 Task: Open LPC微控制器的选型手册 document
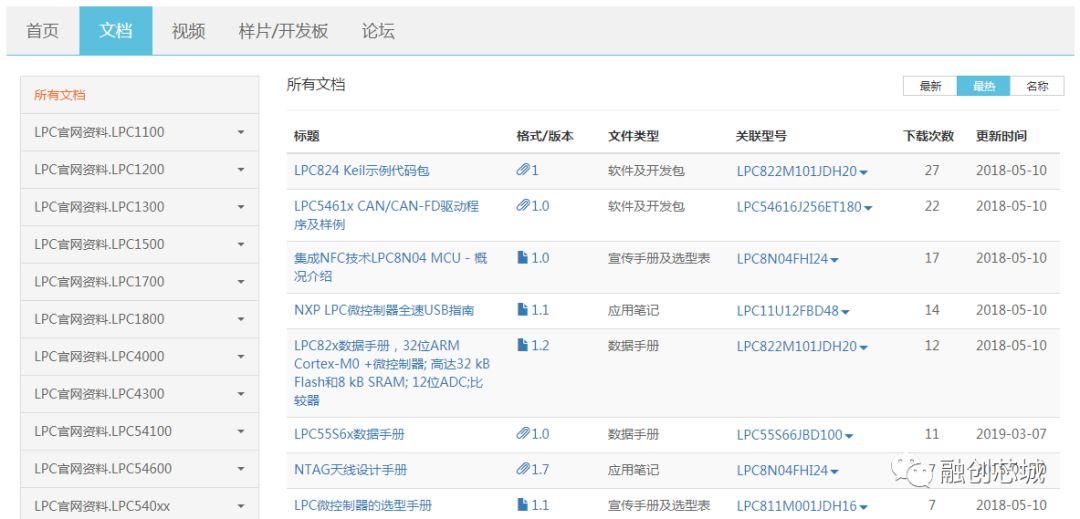363,505
